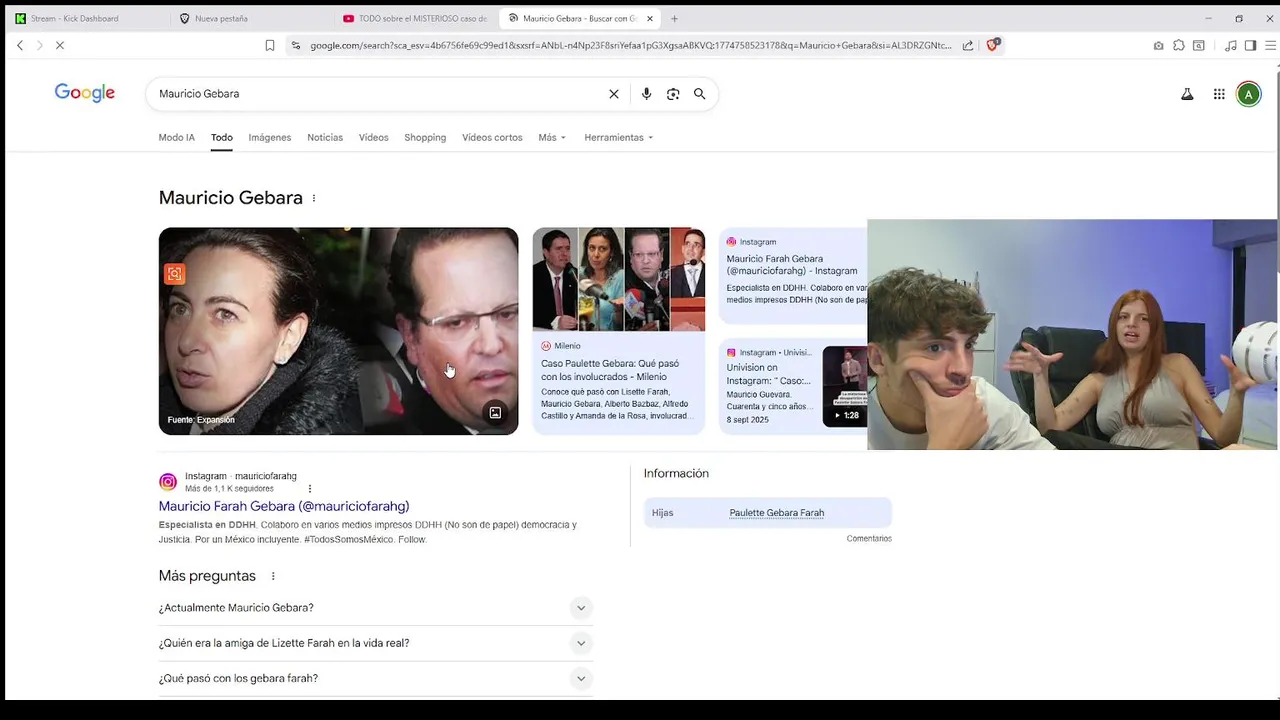Click the Lens search icon on large photo
Image resolution: width=1280 pixels, height=720 pixels.
(x=174, y=273)
